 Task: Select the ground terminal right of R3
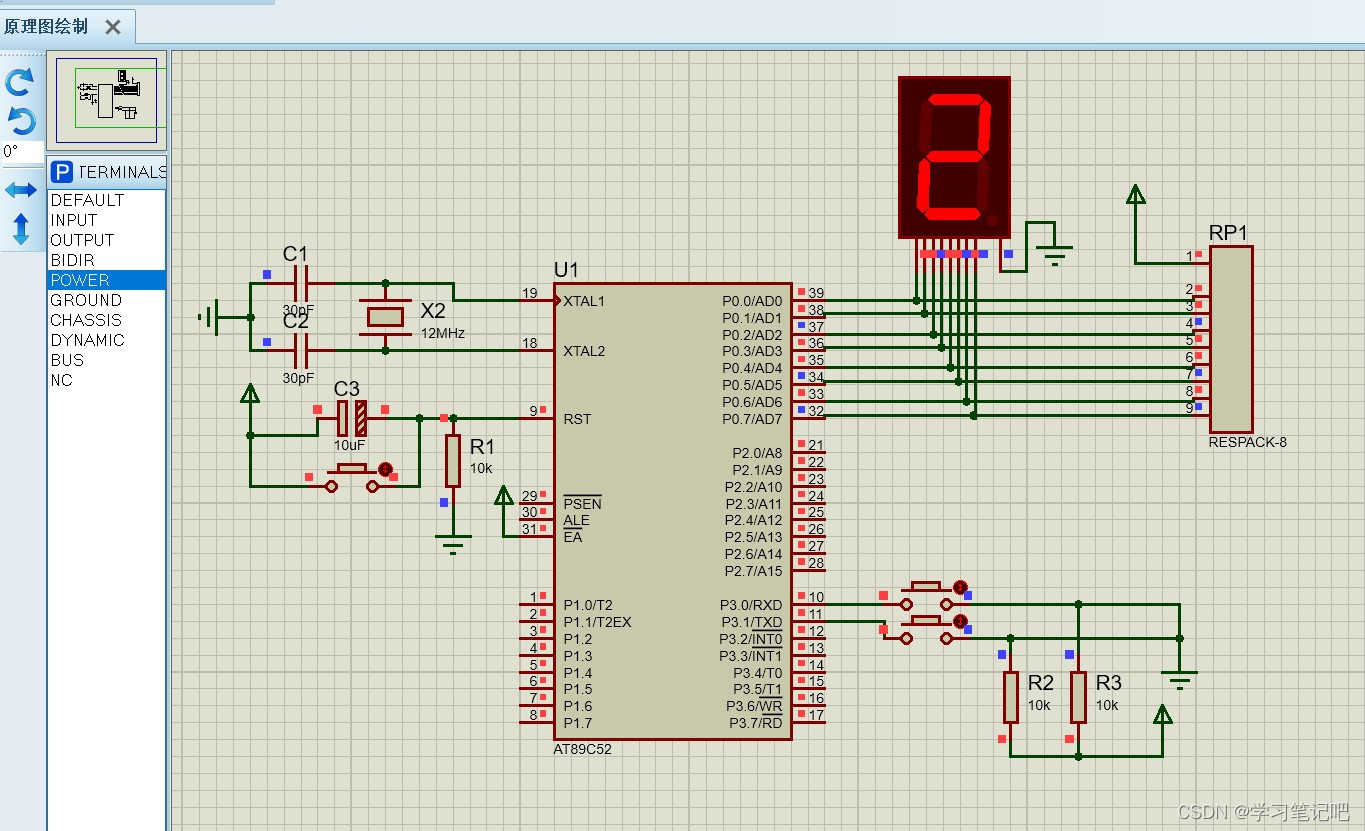[x=1180, y=680]
